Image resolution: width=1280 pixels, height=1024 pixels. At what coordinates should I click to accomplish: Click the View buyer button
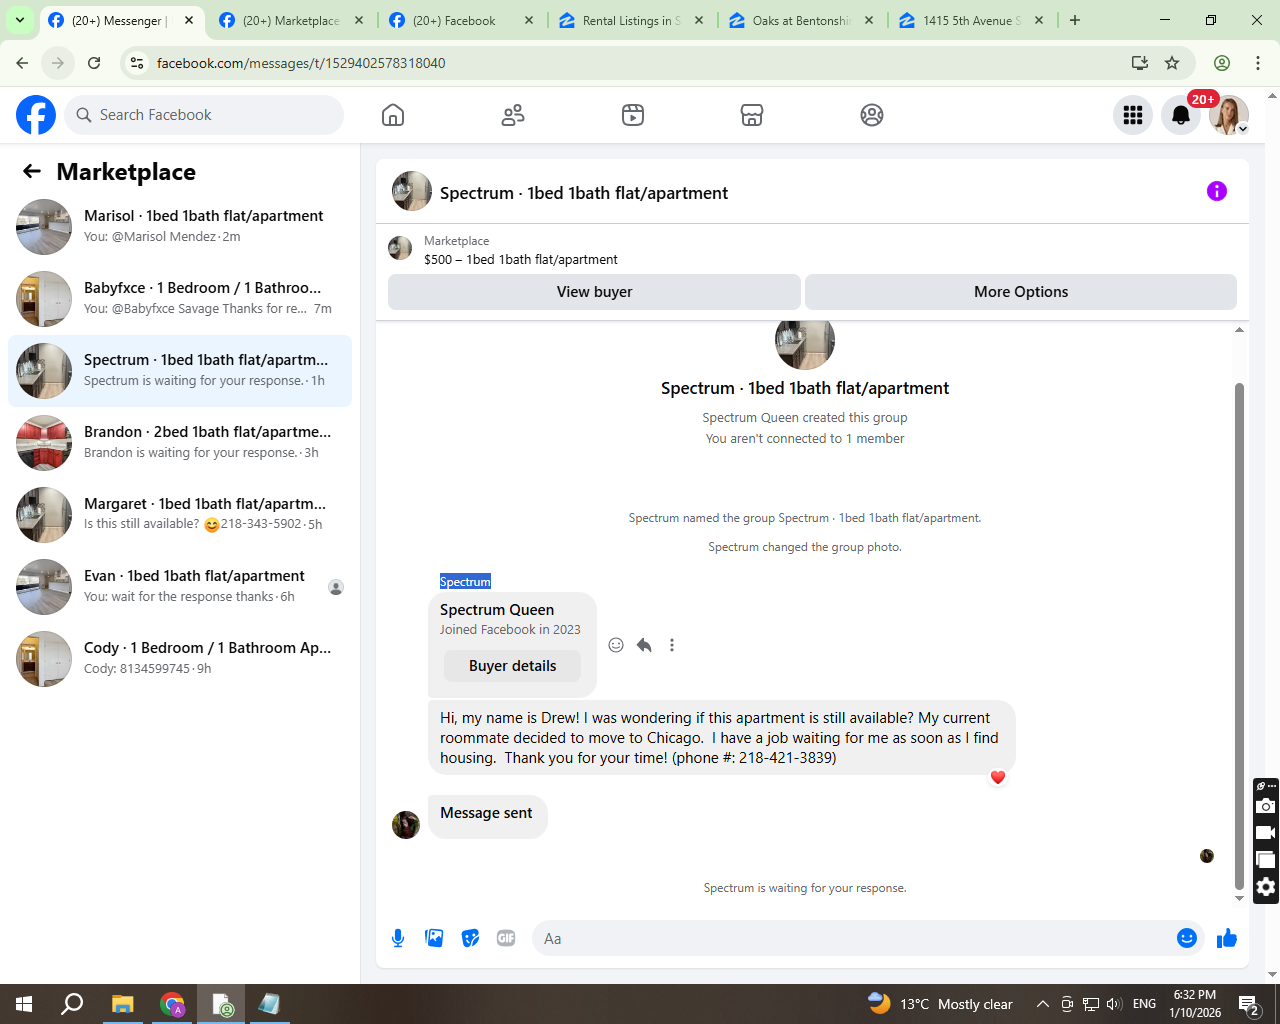coord(594,292)
